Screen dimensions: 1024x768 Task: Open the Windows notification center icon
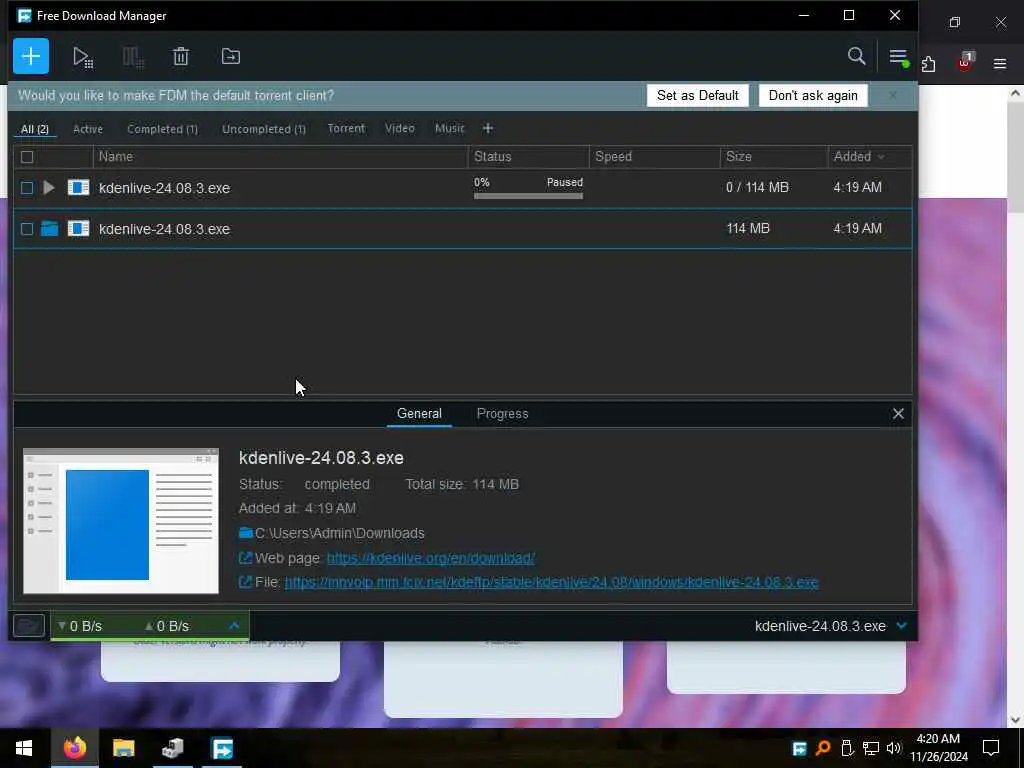click(x=991, y=748)
